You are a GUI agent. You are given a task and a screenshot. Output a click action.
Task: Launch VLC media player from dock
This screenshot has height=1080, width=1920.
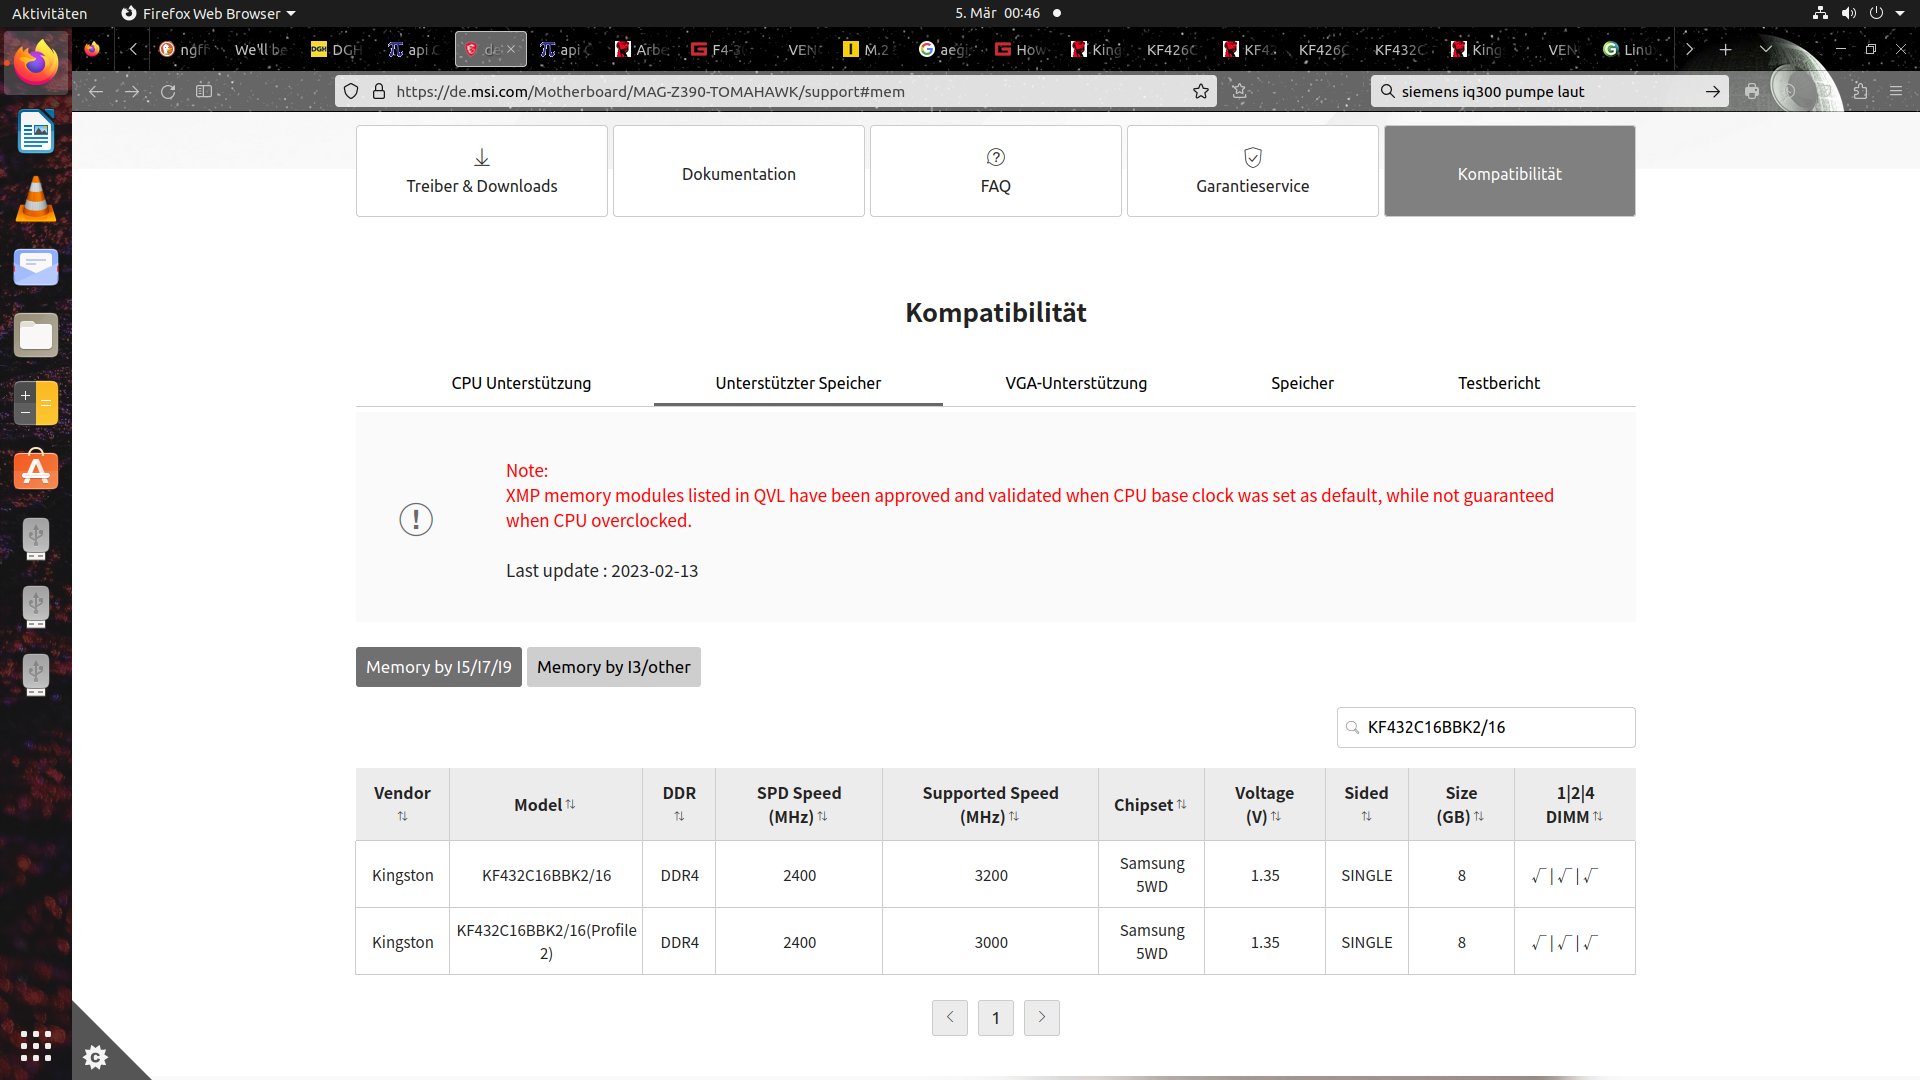(36, 199)
